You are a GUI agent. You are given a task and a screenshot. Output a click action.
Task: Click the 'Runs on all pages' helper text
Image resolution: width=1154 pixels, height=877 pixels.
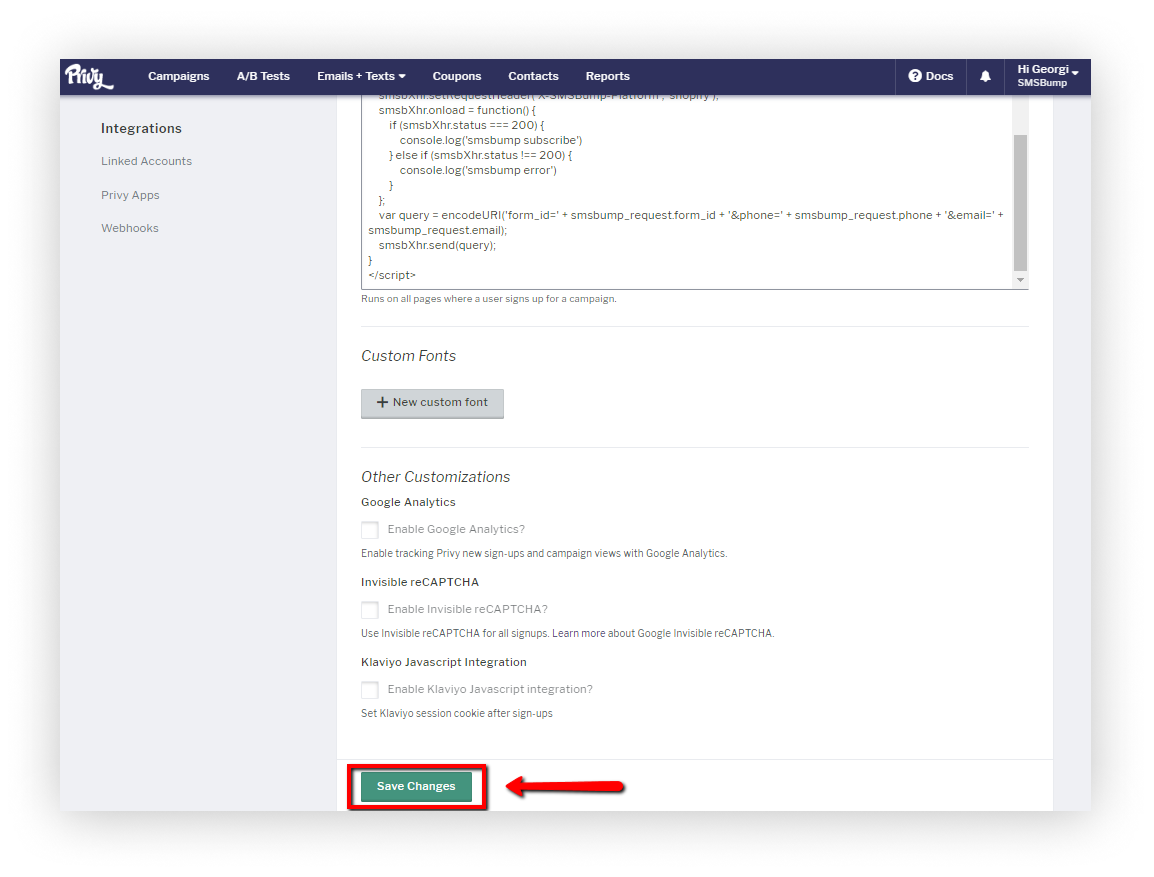point(489,299)
